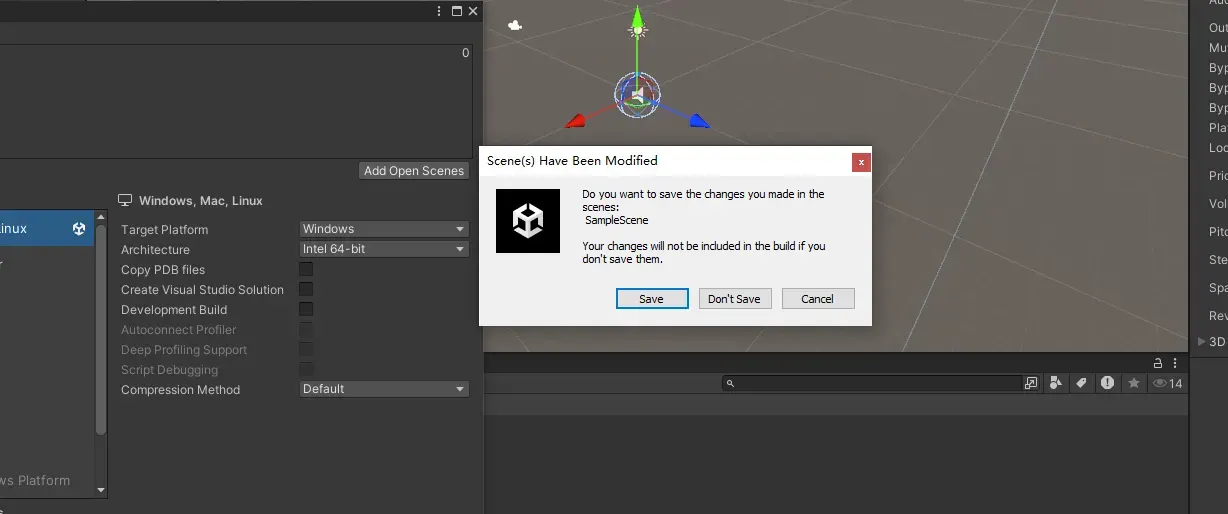Cancel the Scene(s) Have Been Modified dialog
This screenshot has width=1228, height=514.
[x=818, y=299]
